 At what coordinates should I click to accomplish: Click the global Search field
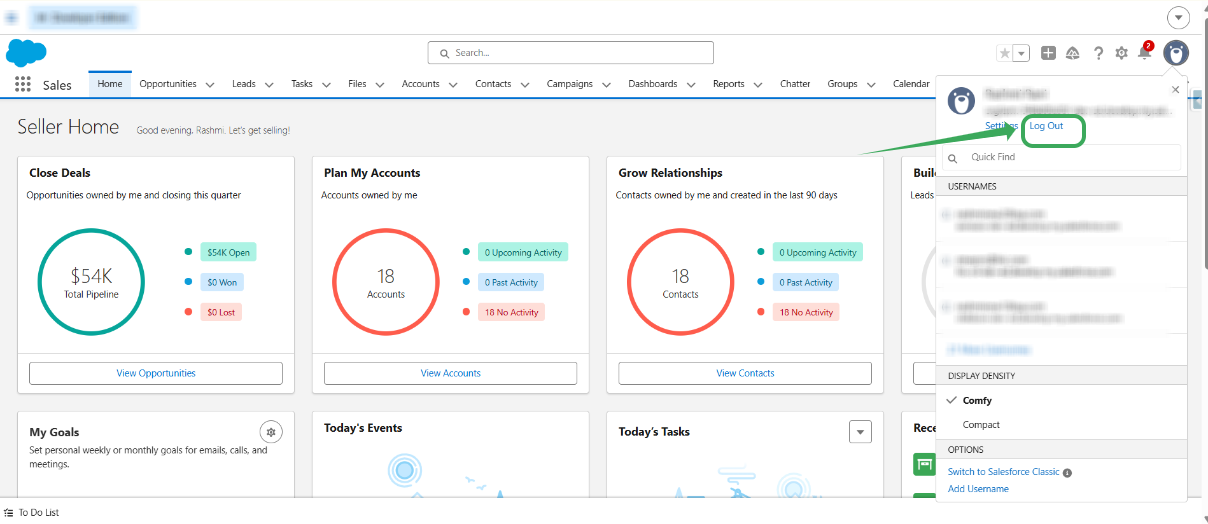pos(571,53)
